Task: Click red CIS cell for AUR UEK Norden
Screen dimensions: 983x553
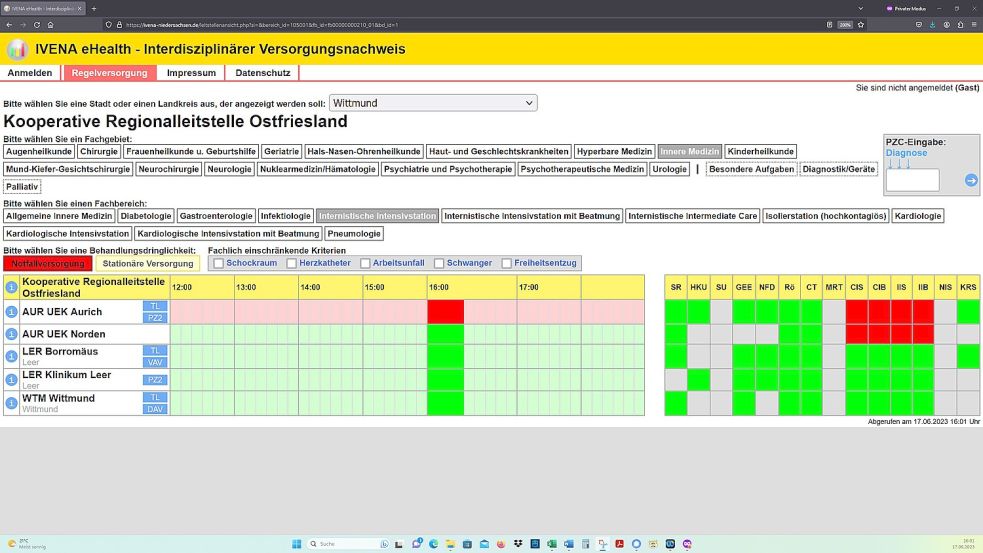Action: [856, 334]
